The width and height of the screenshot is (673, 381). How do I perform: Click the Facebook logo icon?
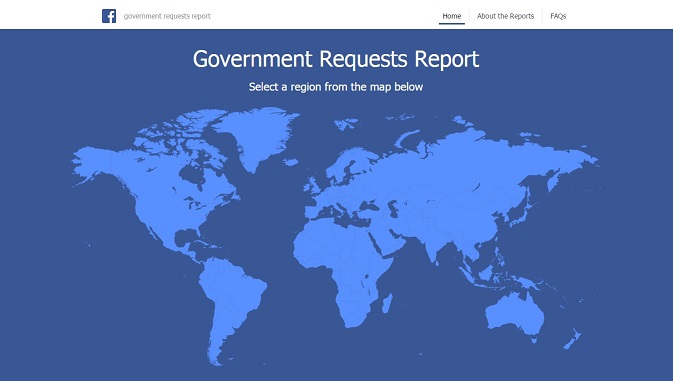[x=109, y=16]
